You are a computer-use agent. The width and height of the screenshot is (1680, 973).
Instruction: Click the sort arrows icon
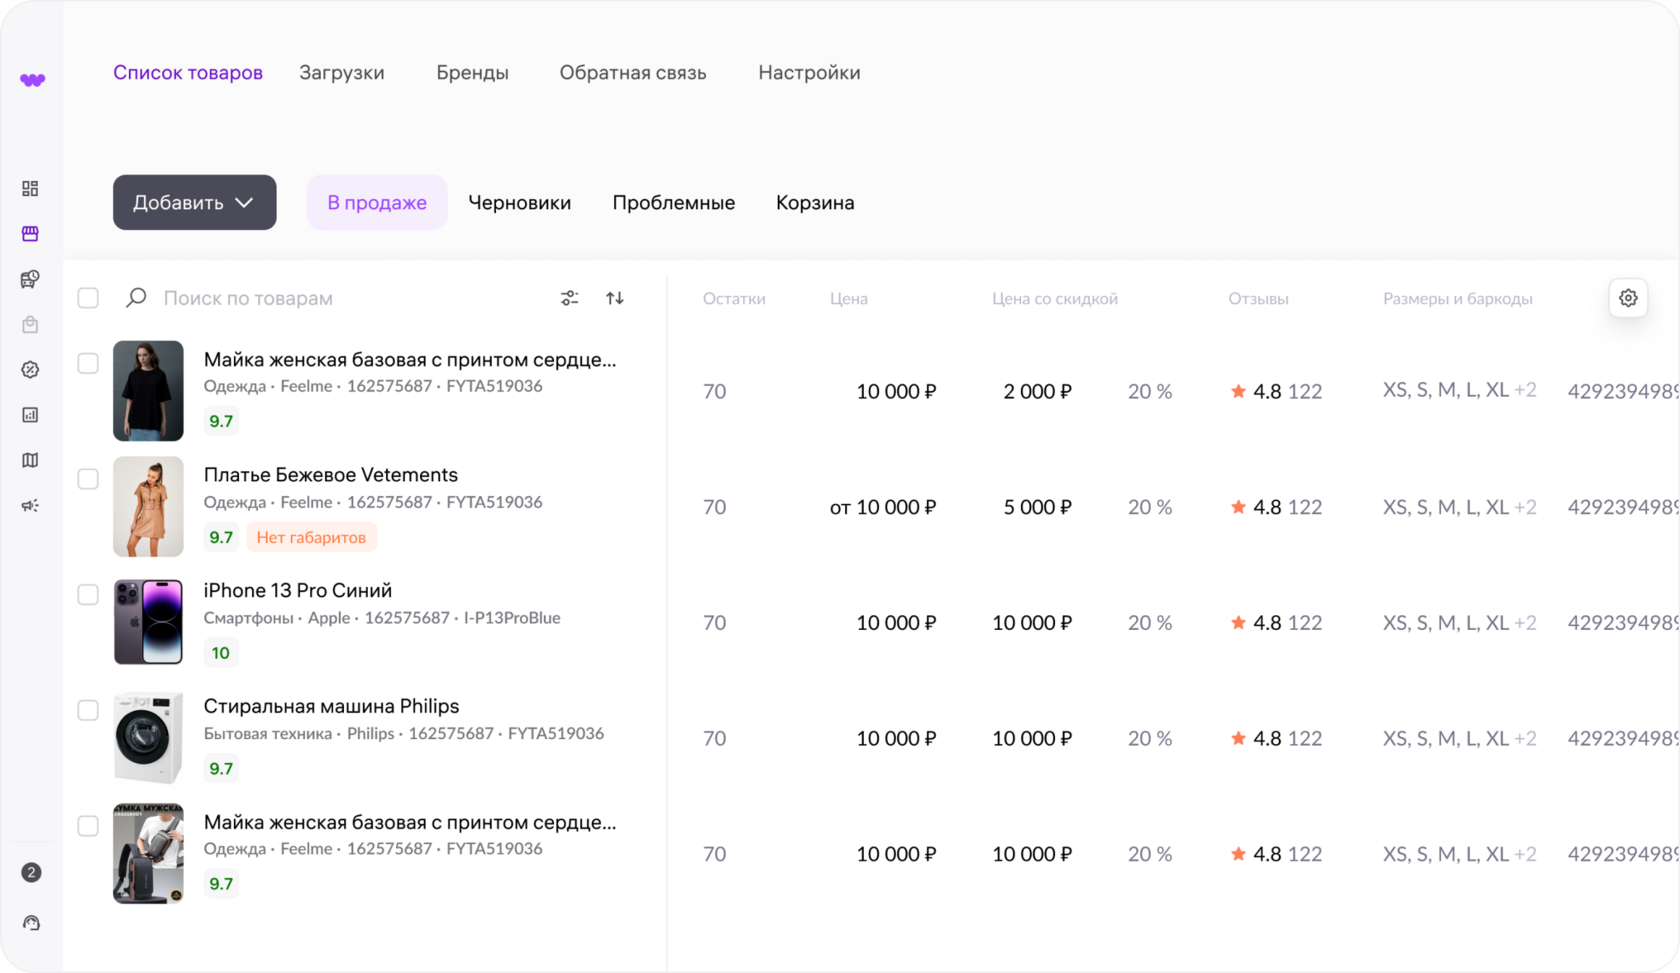[x=615, y=298]
